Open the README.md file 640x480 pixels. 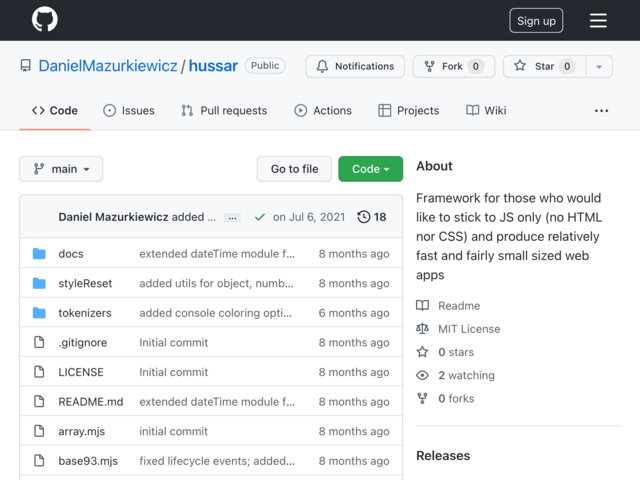pos(91,402)
